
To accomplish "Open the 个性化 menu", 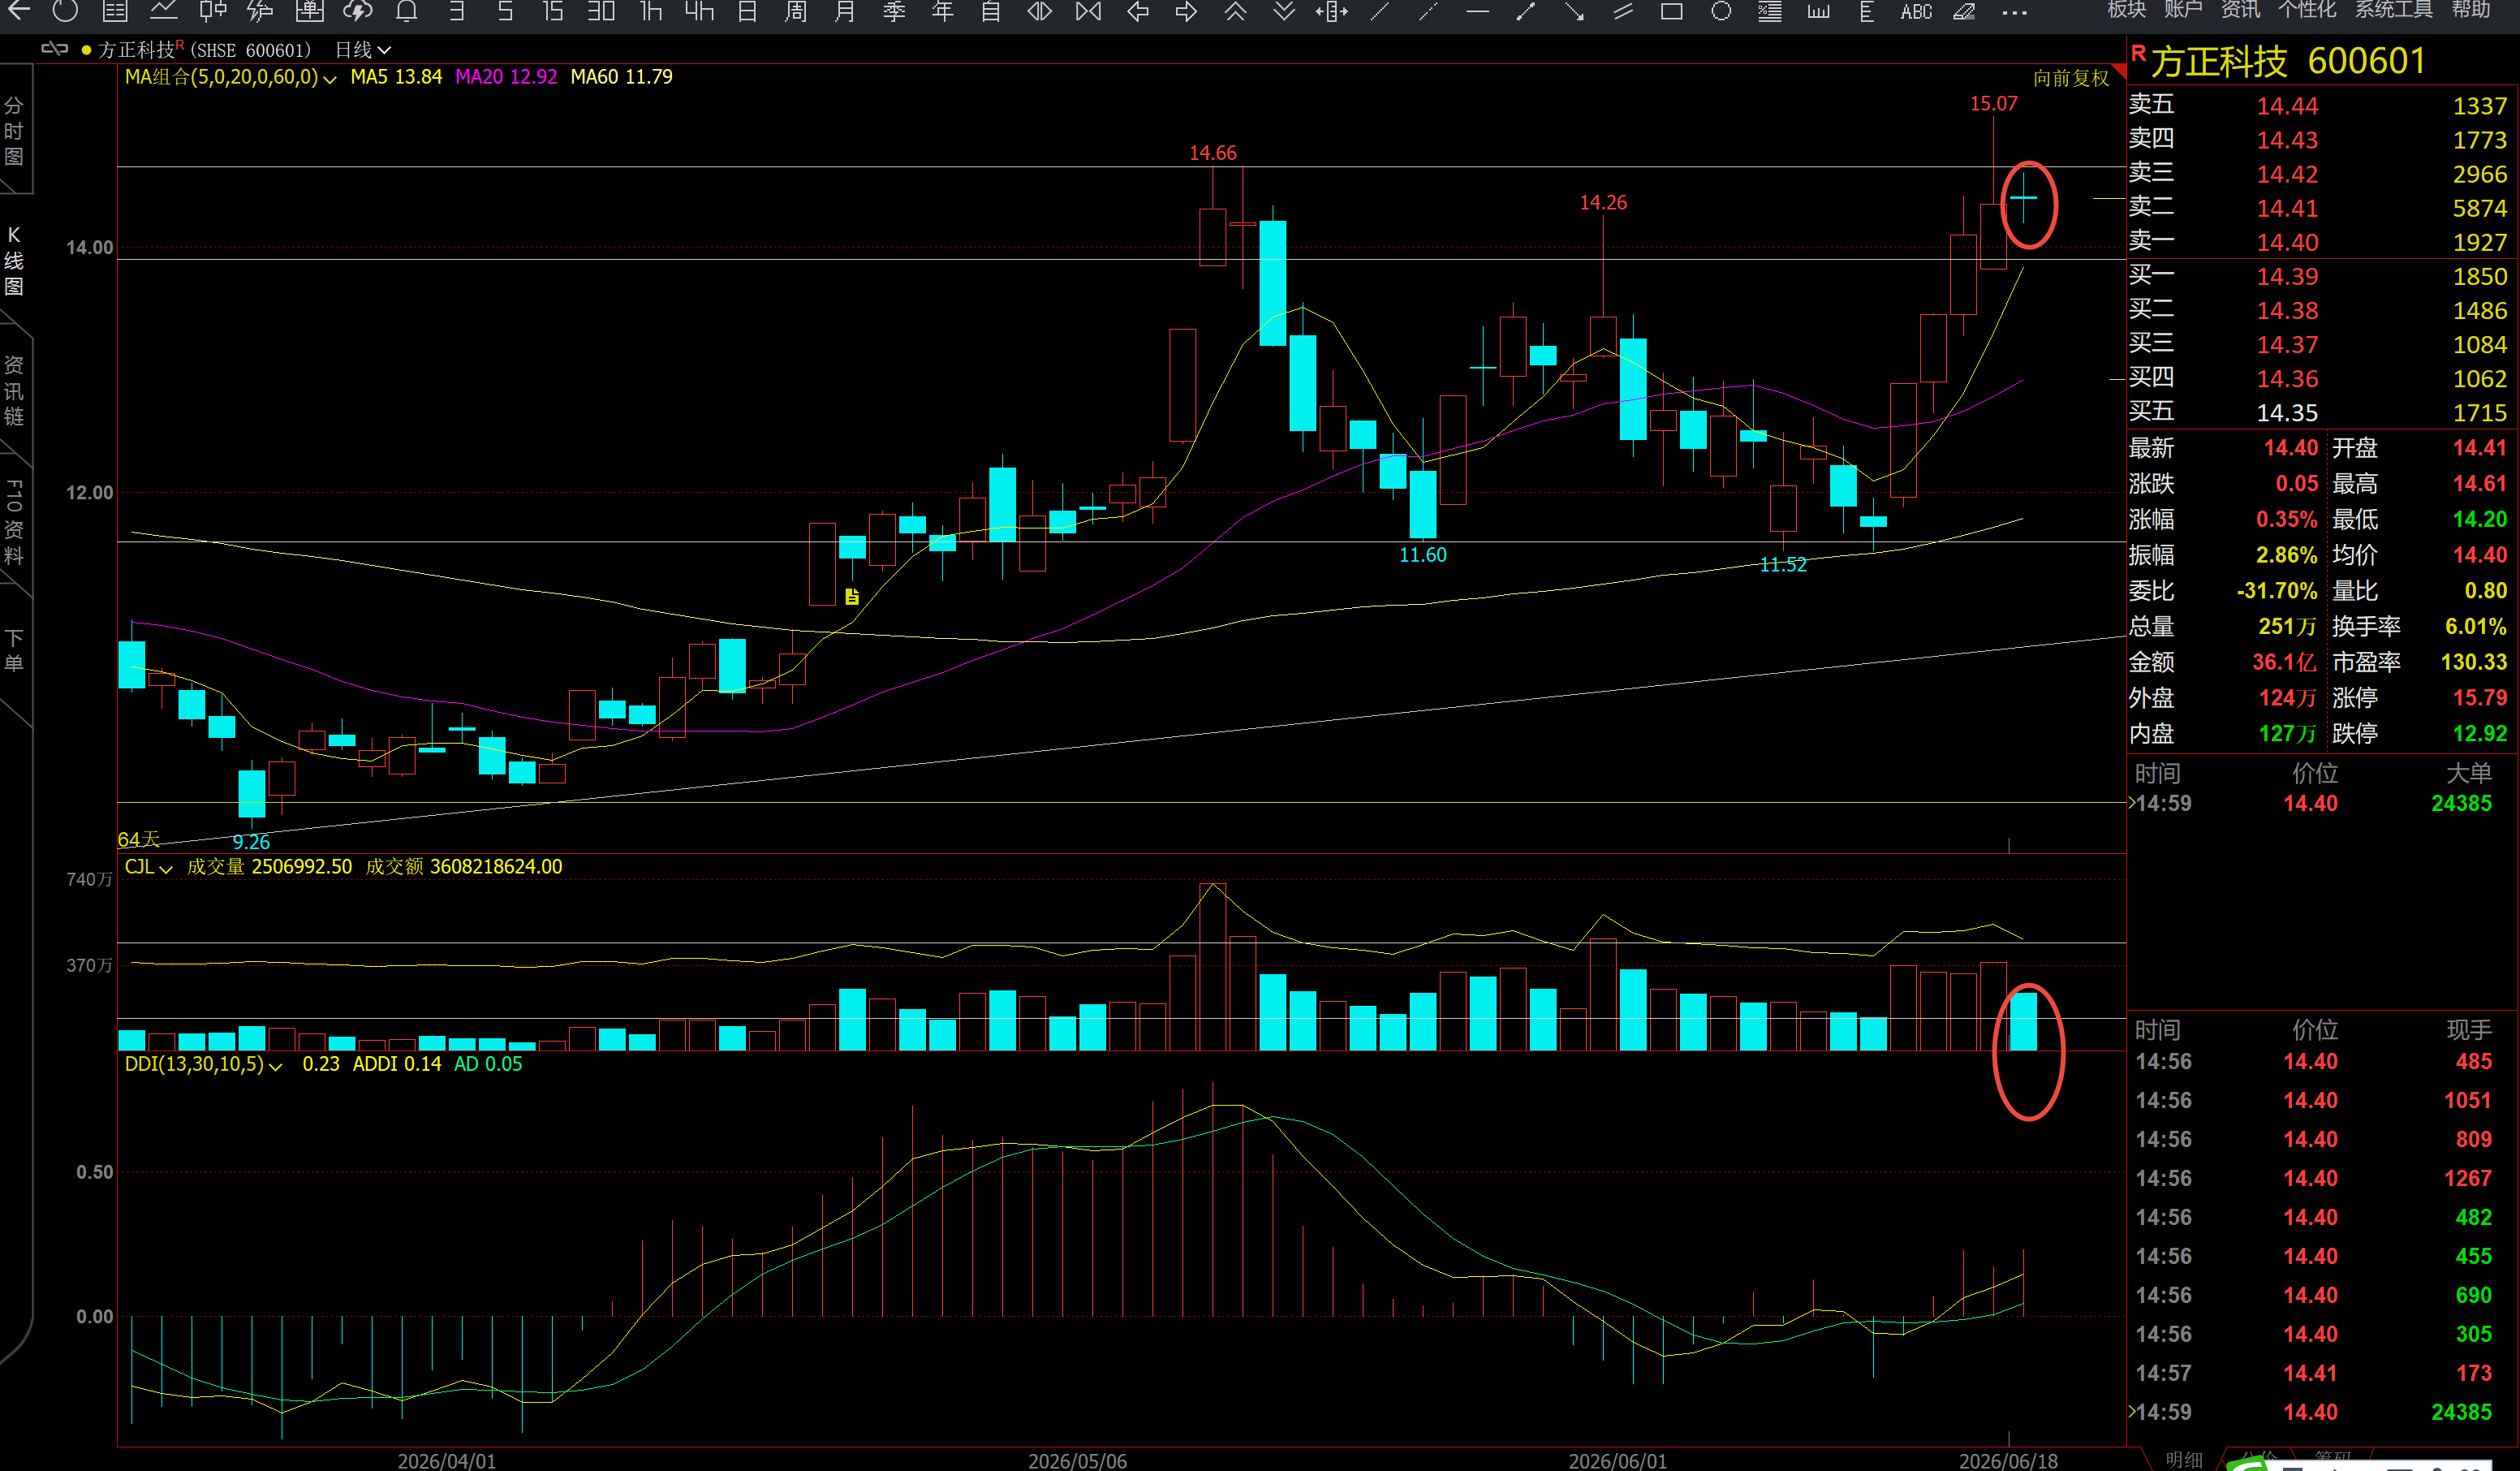I will point(2307,9).
